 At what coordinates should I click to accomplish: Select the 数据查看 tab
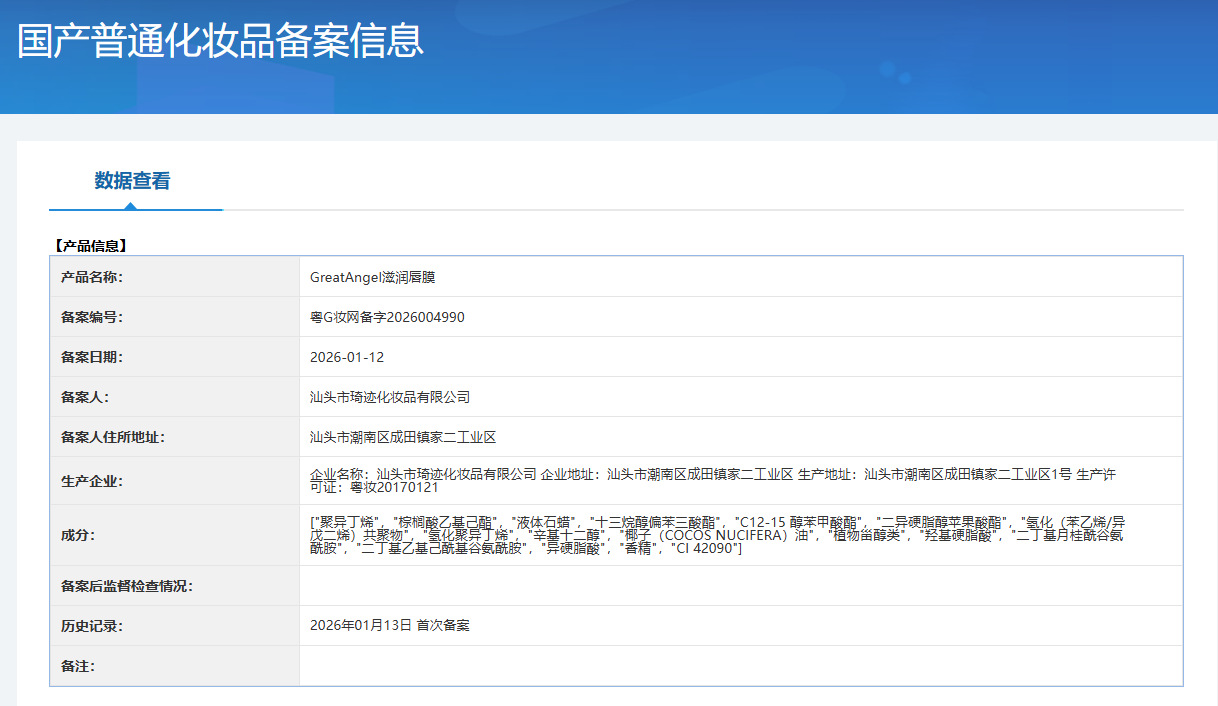click(x=133, y=181)
